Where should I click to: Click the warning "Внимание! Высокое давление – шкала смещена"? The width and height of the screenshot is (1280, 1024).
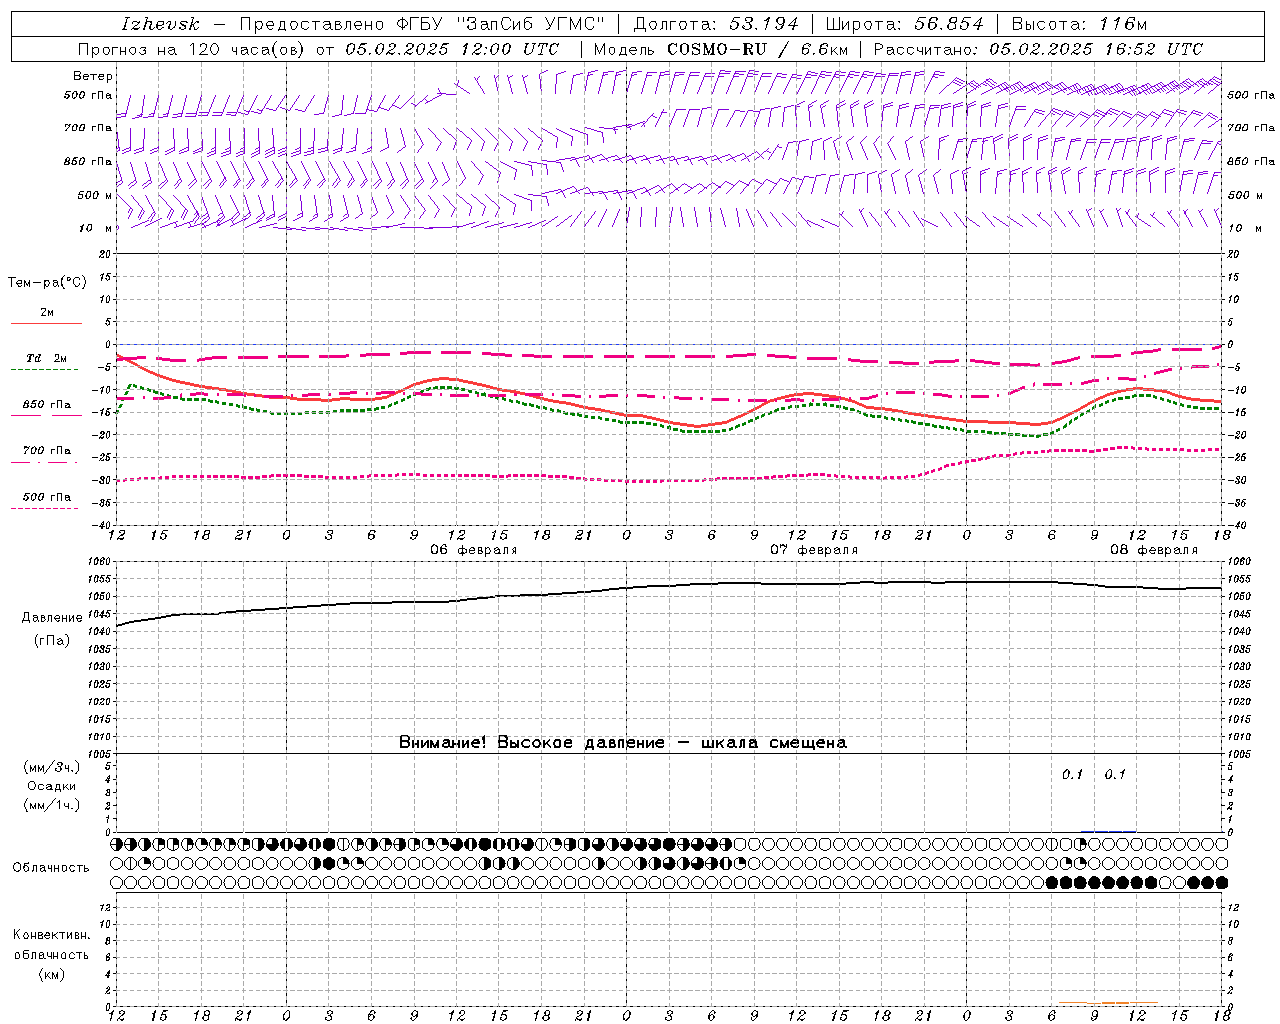click(623, 743)
